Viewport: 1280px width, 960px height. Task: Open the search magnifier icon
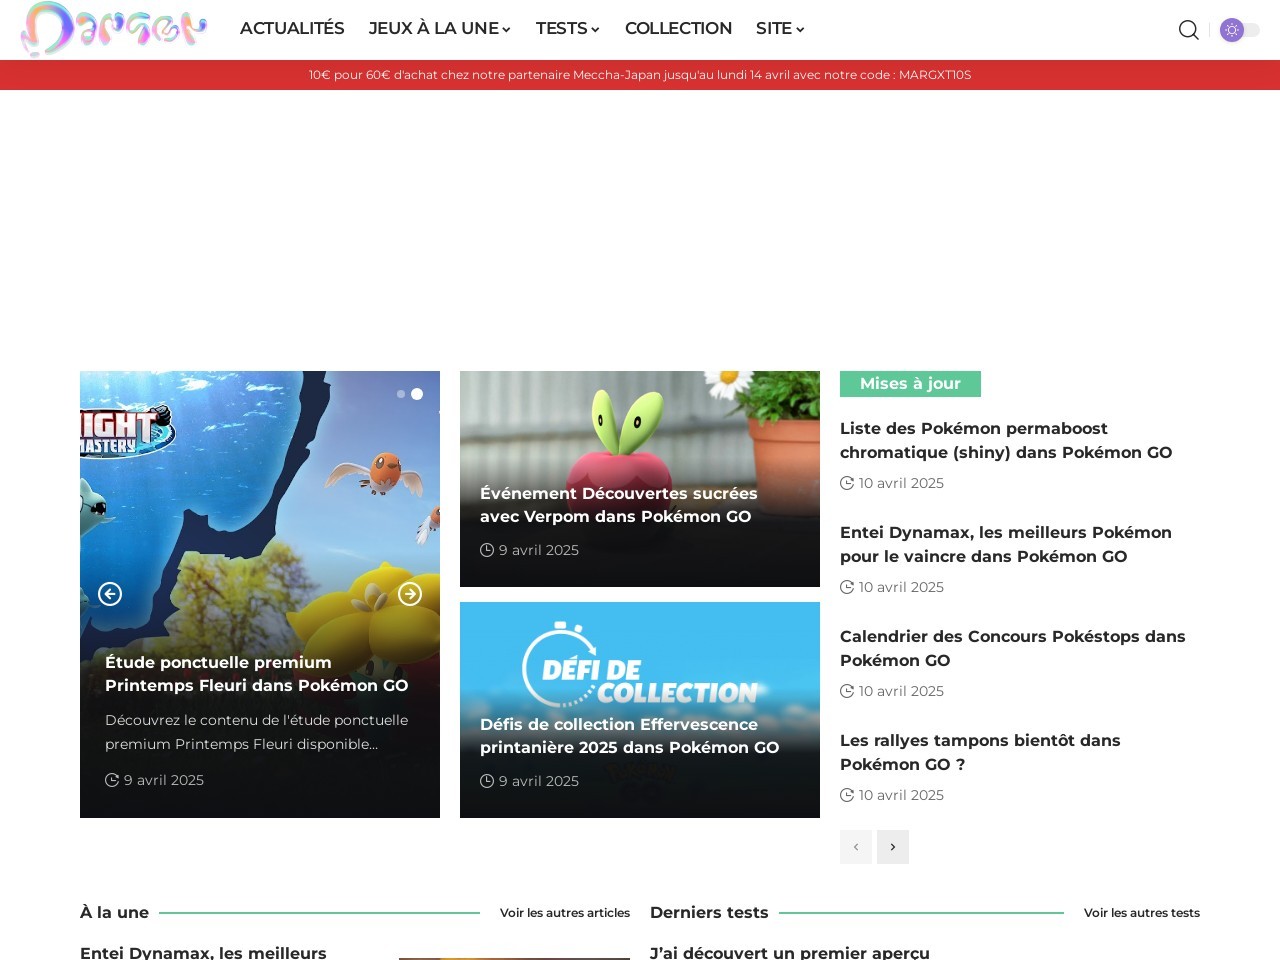1188,30
